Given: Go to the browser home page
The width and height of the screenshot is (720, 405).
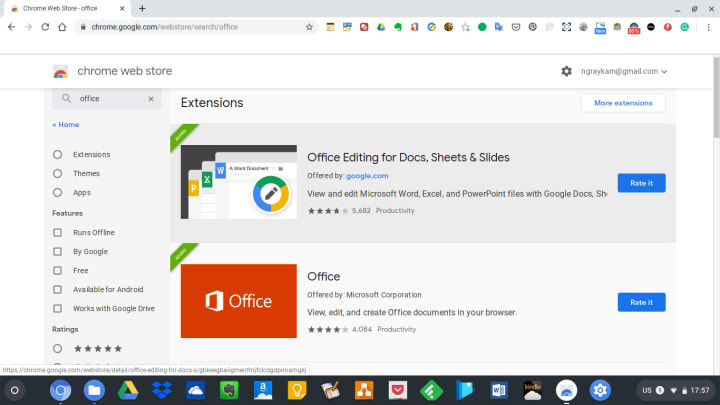Looking at the screenshot, I should pos(62,27).
